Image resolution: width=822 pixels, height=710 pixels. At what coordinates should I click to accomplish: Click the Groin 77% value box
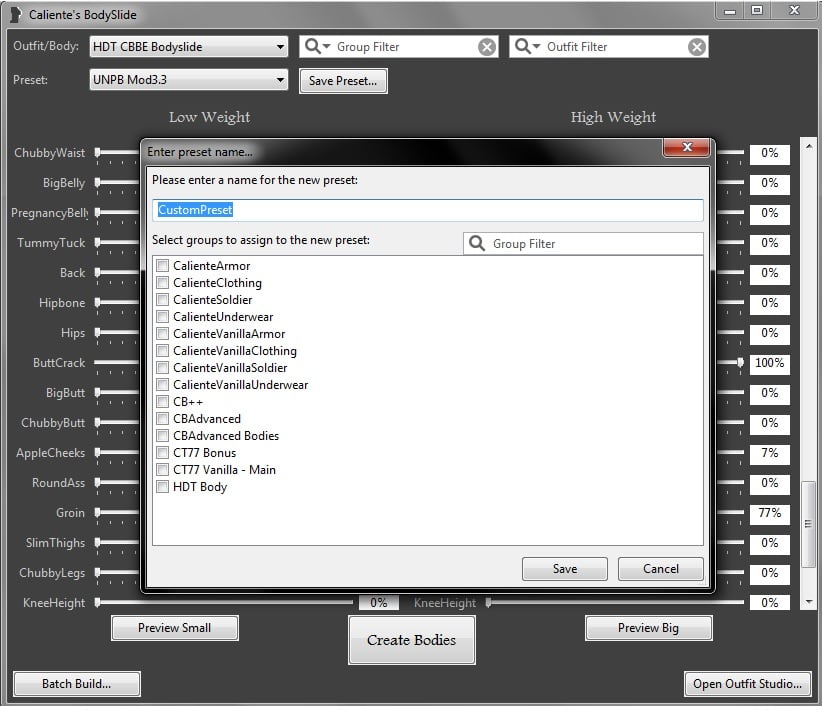pos(770,513)
